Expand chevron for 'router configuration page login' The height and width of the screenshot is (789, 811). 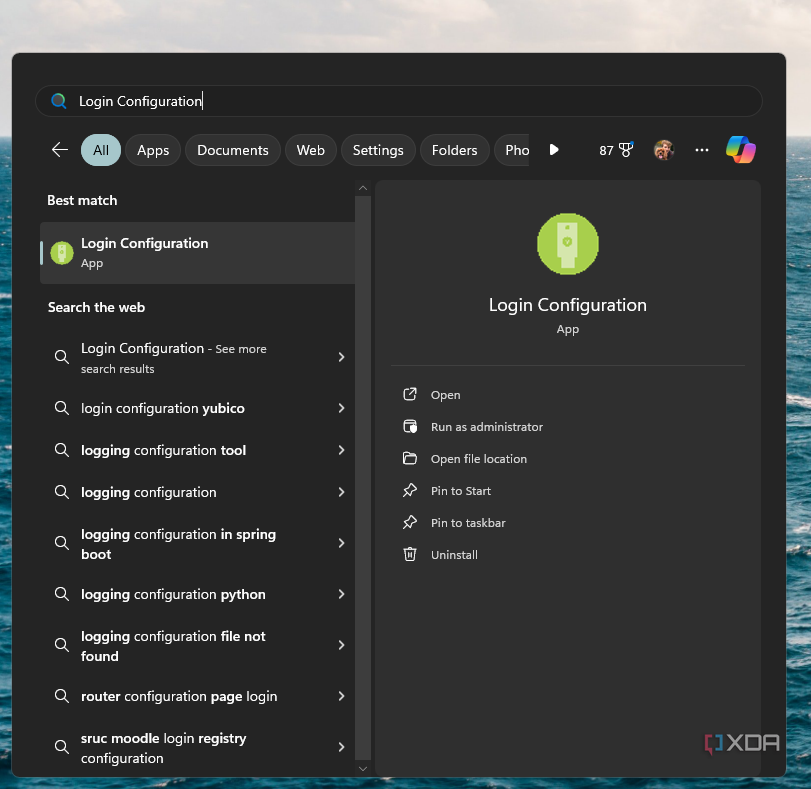[341, 696]
